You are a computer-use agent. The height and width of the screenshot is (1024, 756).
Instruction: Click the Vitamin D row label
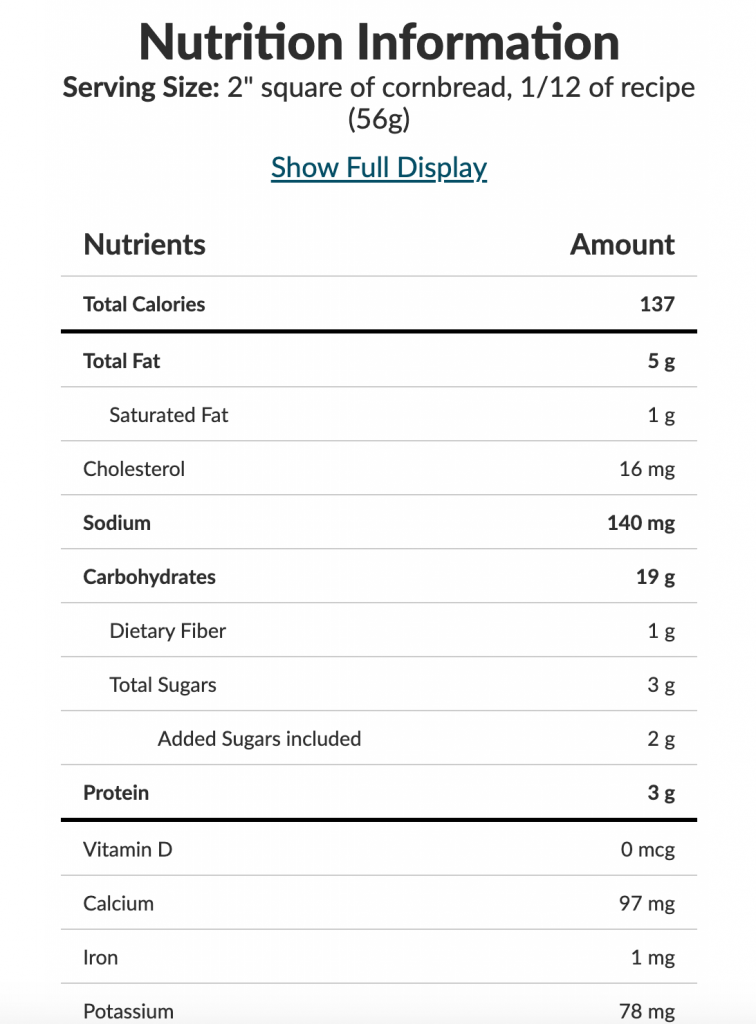pyautogui.click(x=127, y=850)
